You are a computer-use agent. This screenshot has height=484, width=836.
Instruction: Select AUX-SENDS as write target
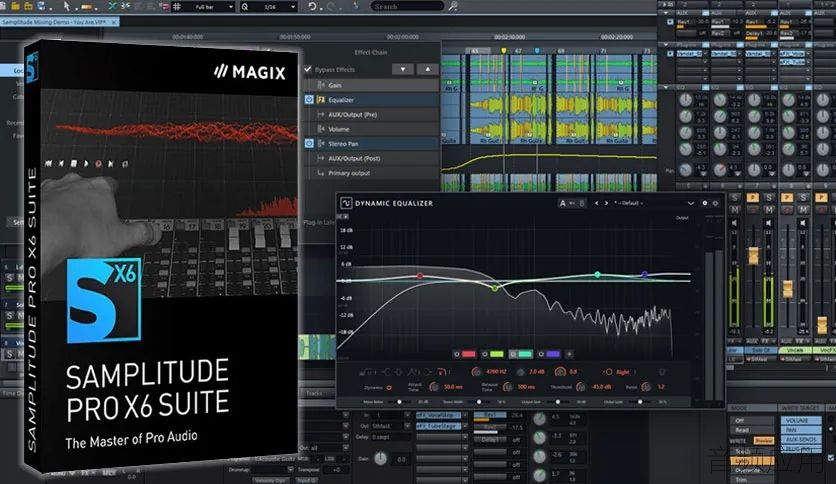[x=801, y=439]
